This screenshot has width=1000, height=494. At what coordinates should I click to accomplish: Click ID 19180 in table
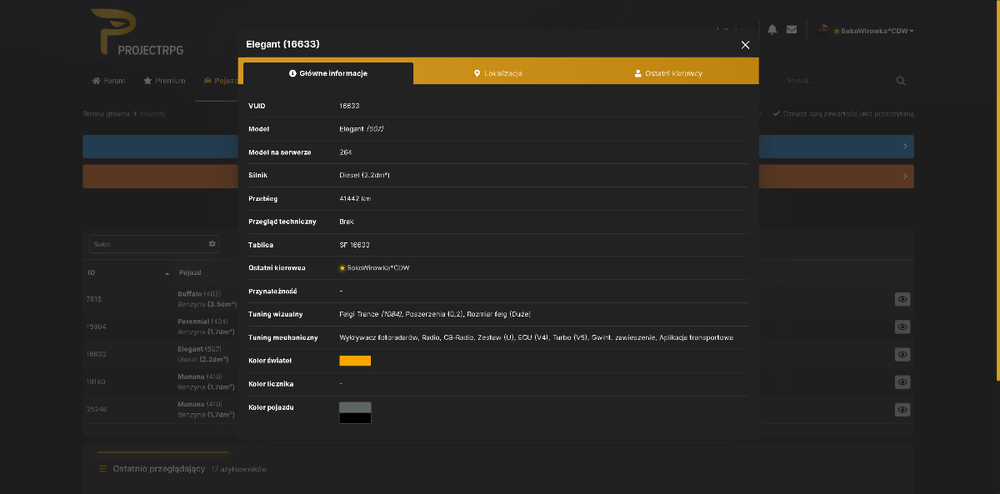pyautogui.click(x=94, y=382)
